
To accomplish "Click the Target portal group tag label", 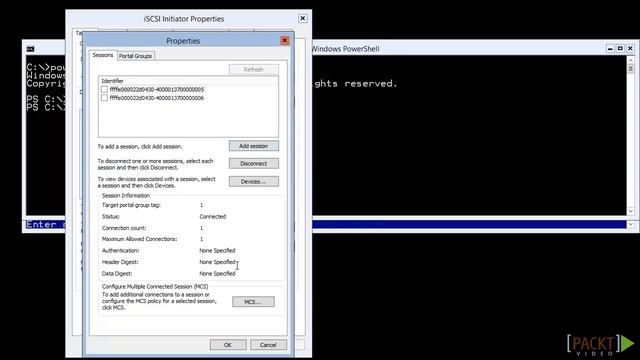I will [x=131, y=205].
